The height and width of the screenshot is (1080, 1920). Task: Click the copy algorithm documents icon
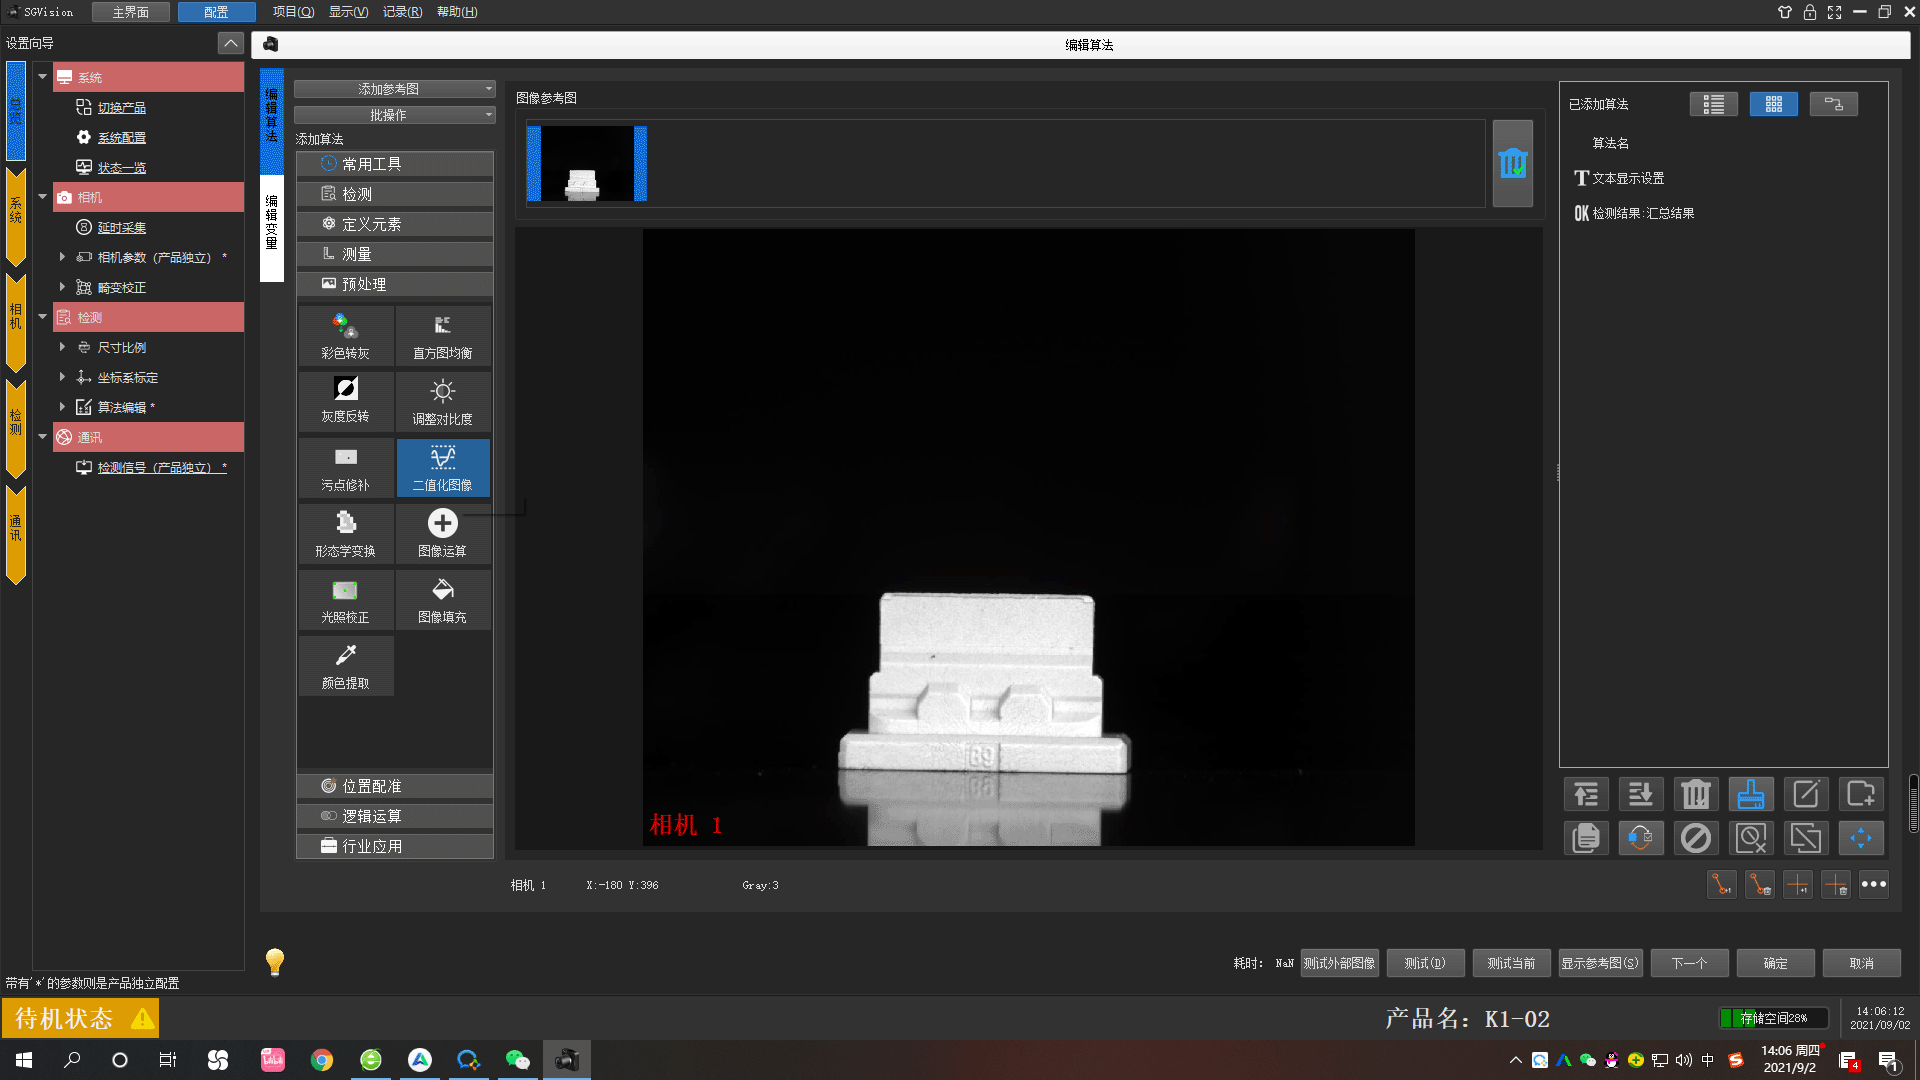(1586, 838)
